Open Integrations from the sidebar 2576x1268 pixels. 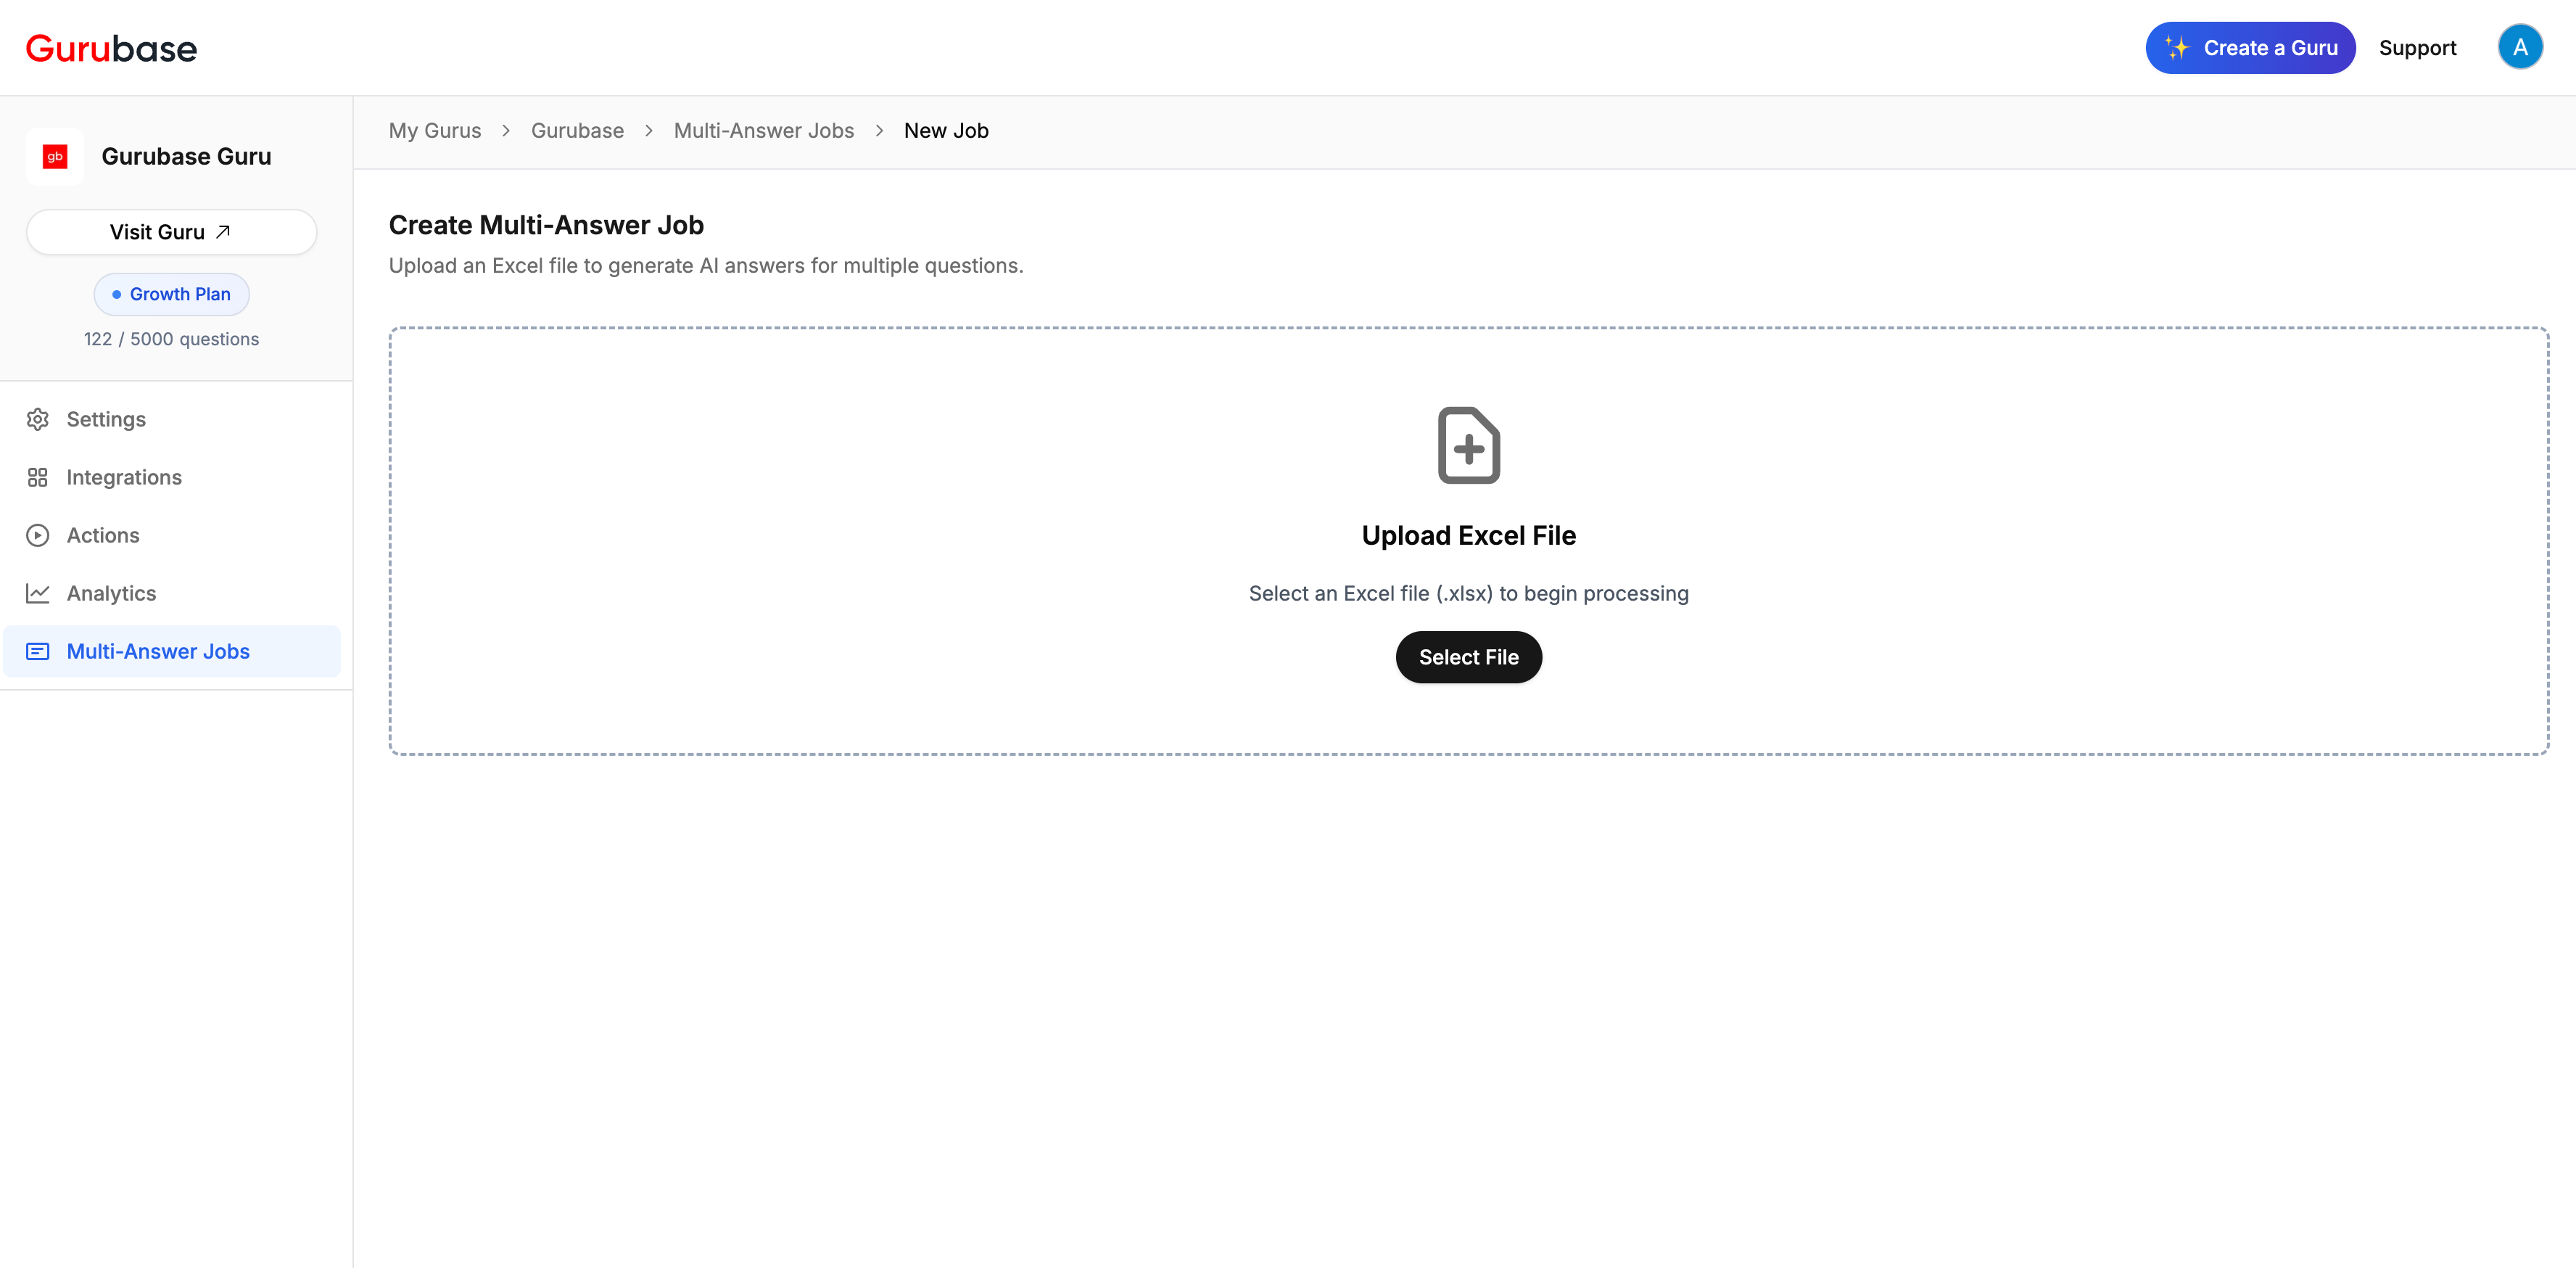[x=124, y=477]
